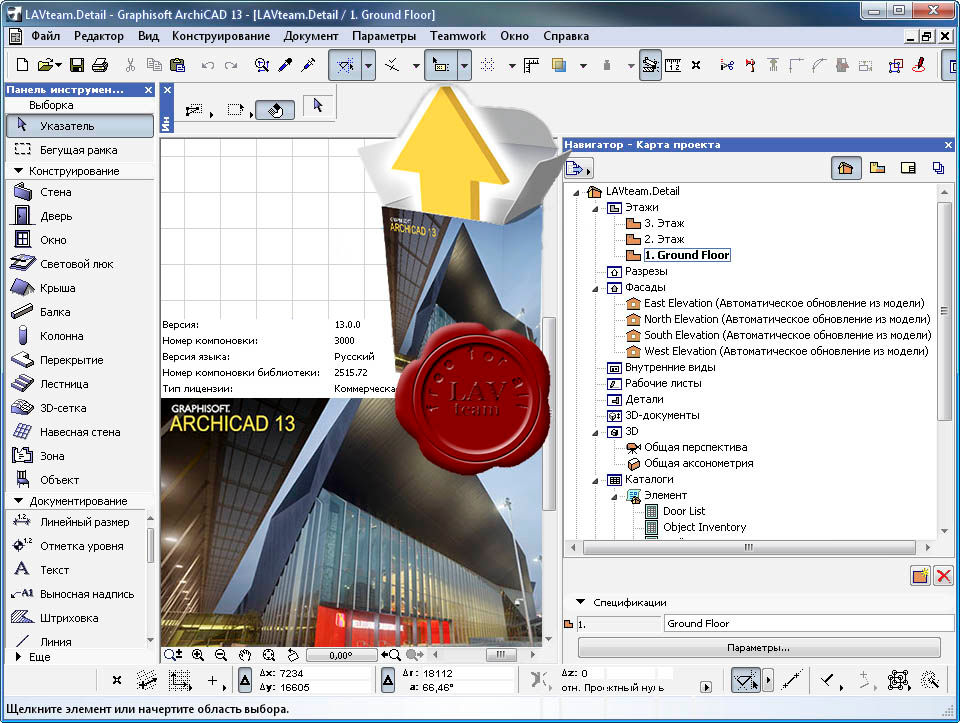The image size is (960, 723).
Task: Click the red X delete button in Navigator
Action: coord(943,576)
